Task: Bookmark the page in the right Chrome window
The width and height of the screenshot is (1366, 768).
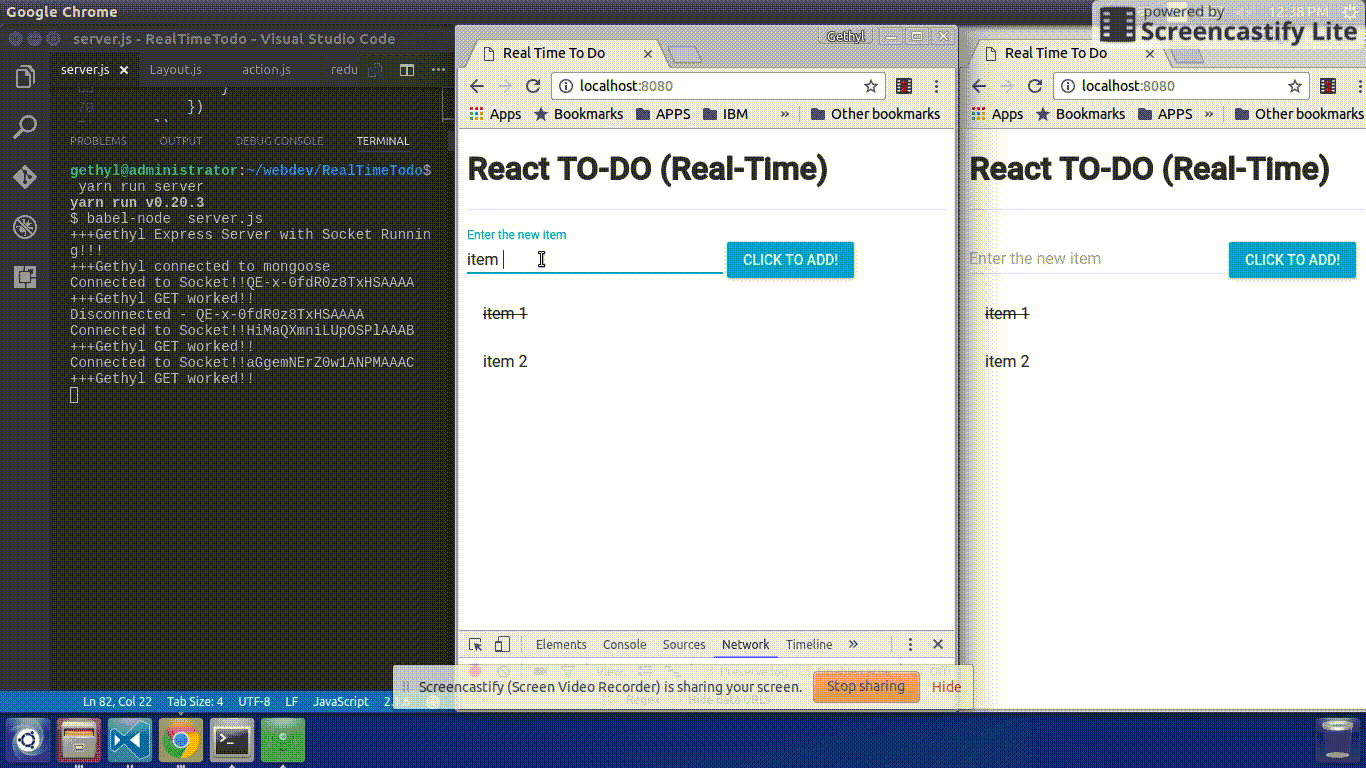Action: 1295,86
